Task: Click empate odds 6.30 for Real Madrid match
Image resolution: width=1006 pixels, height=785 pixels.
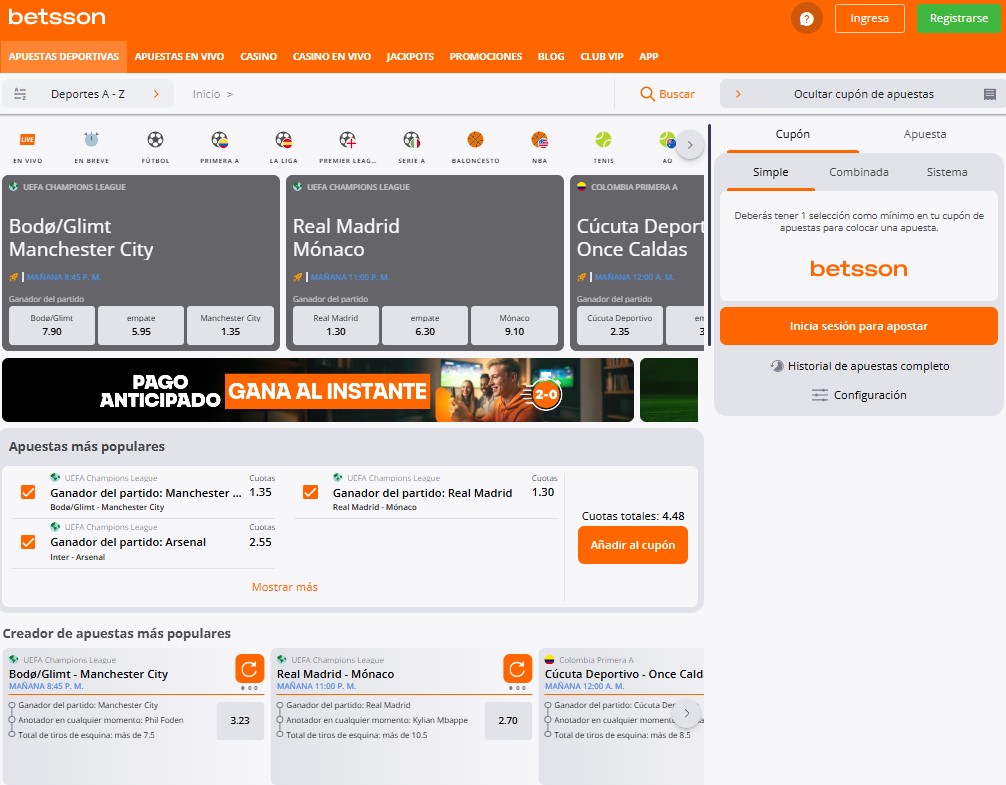Action: (x=425, y=325)
